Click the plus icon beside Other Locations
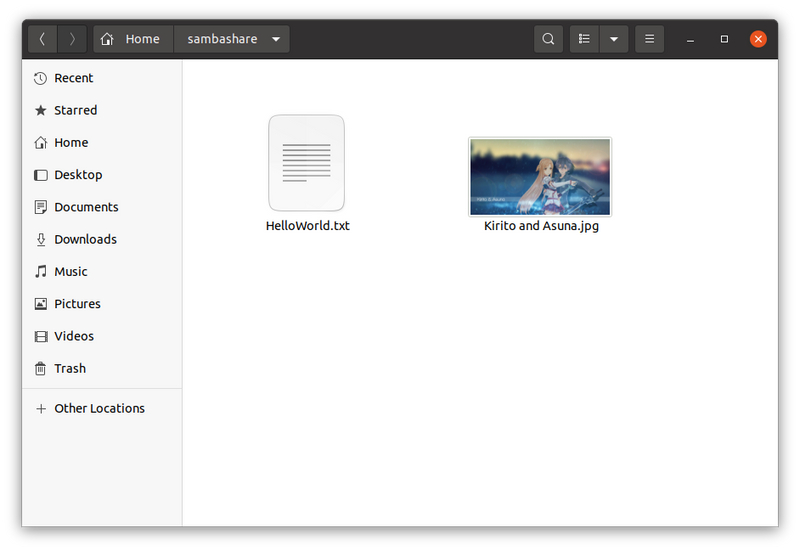Viewport: 800px width, 551px height. (40, 409)
